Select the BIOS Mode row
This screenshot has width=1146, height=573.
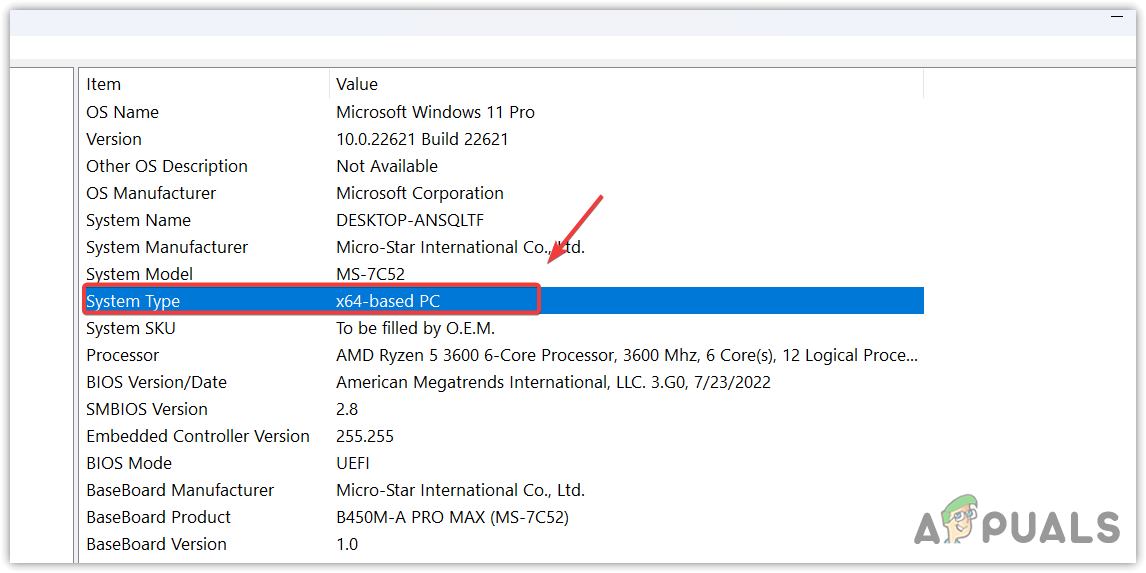(129, 463)
